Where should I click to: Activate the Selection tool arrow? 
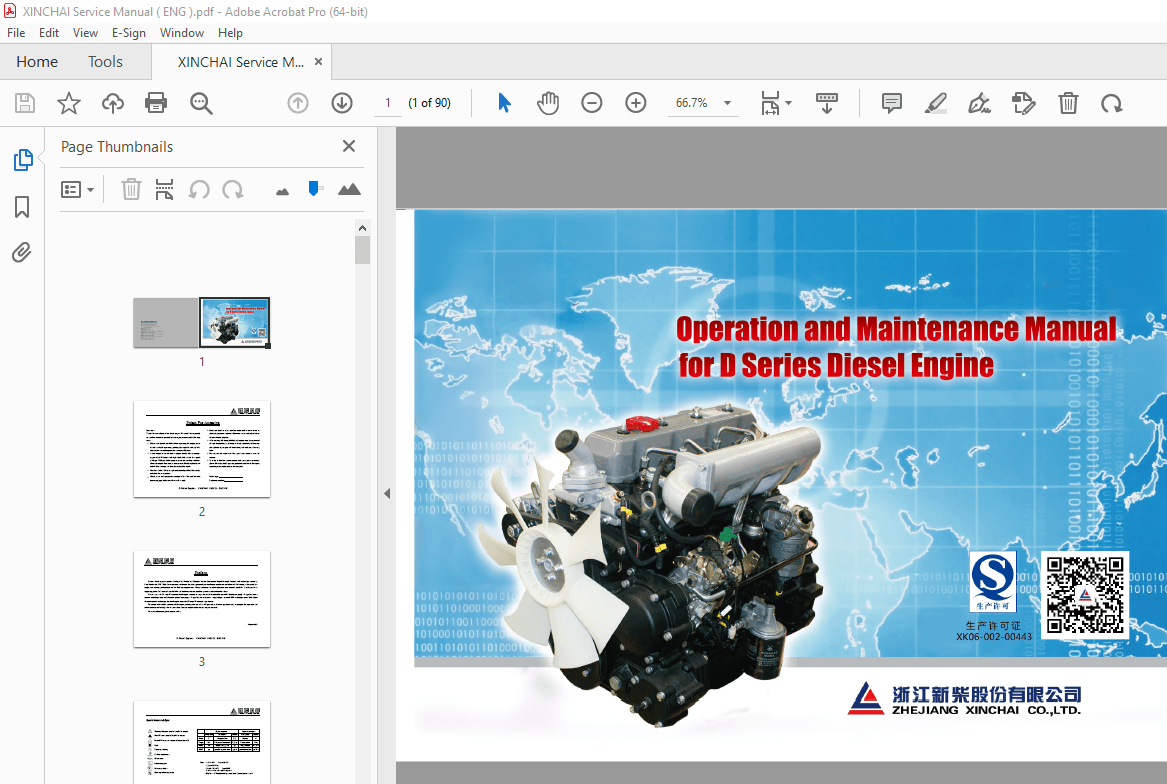pos(505,102)
